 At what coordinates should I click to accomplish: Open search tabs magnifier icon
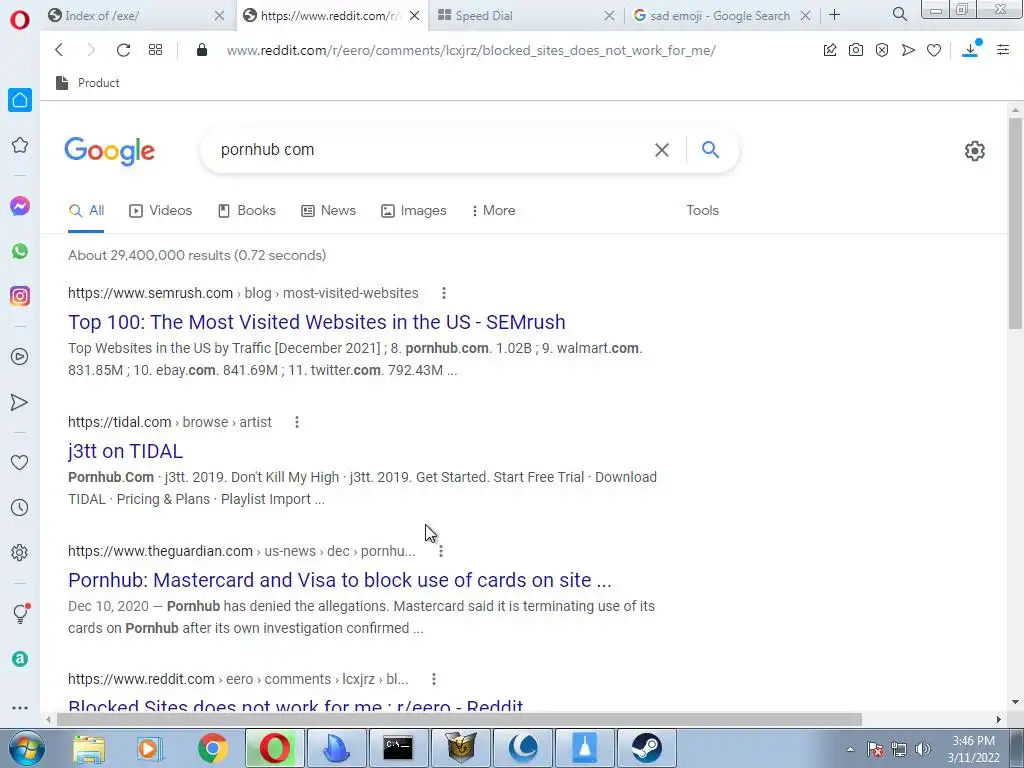tap(899, 14)
